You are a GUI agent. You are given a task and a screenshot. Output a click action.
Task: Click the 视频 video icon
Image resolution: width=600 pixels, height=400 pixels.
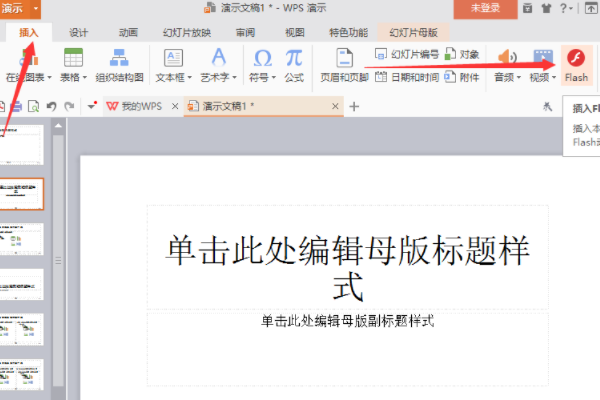(543, 57)
